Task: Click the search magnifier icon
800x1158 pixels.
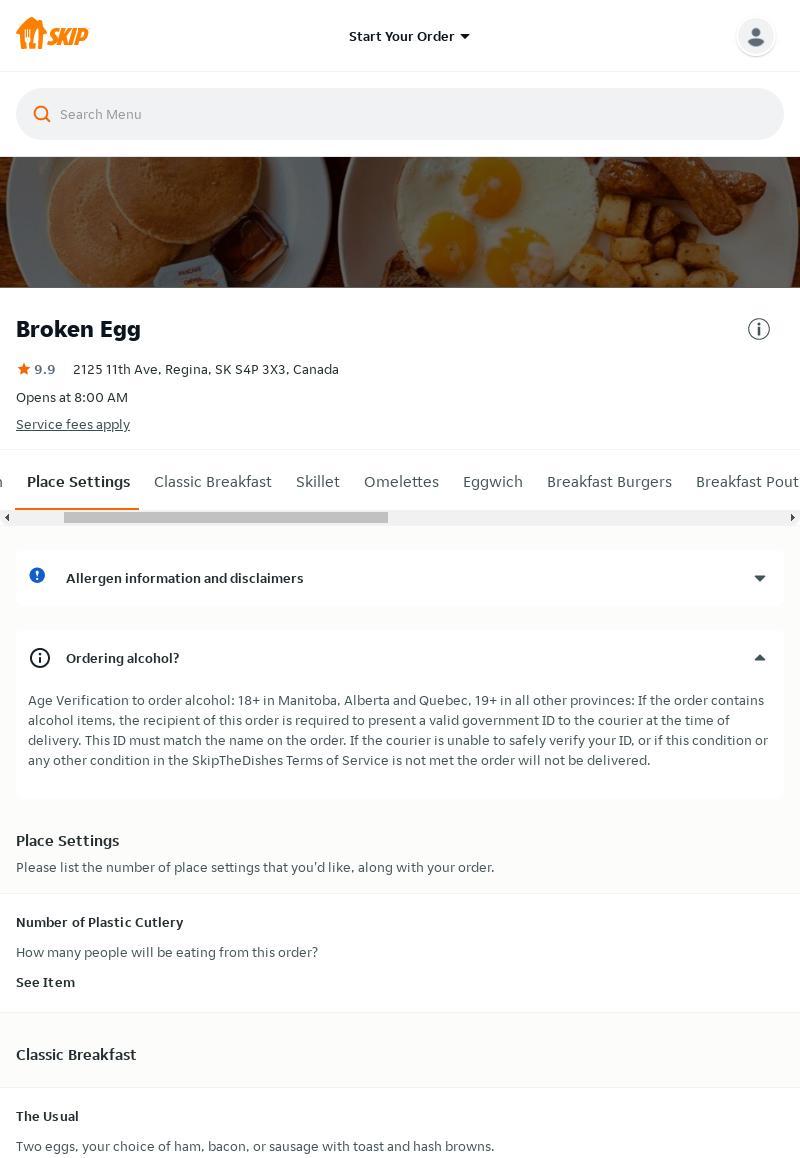Action: click(x=42, y=114)
